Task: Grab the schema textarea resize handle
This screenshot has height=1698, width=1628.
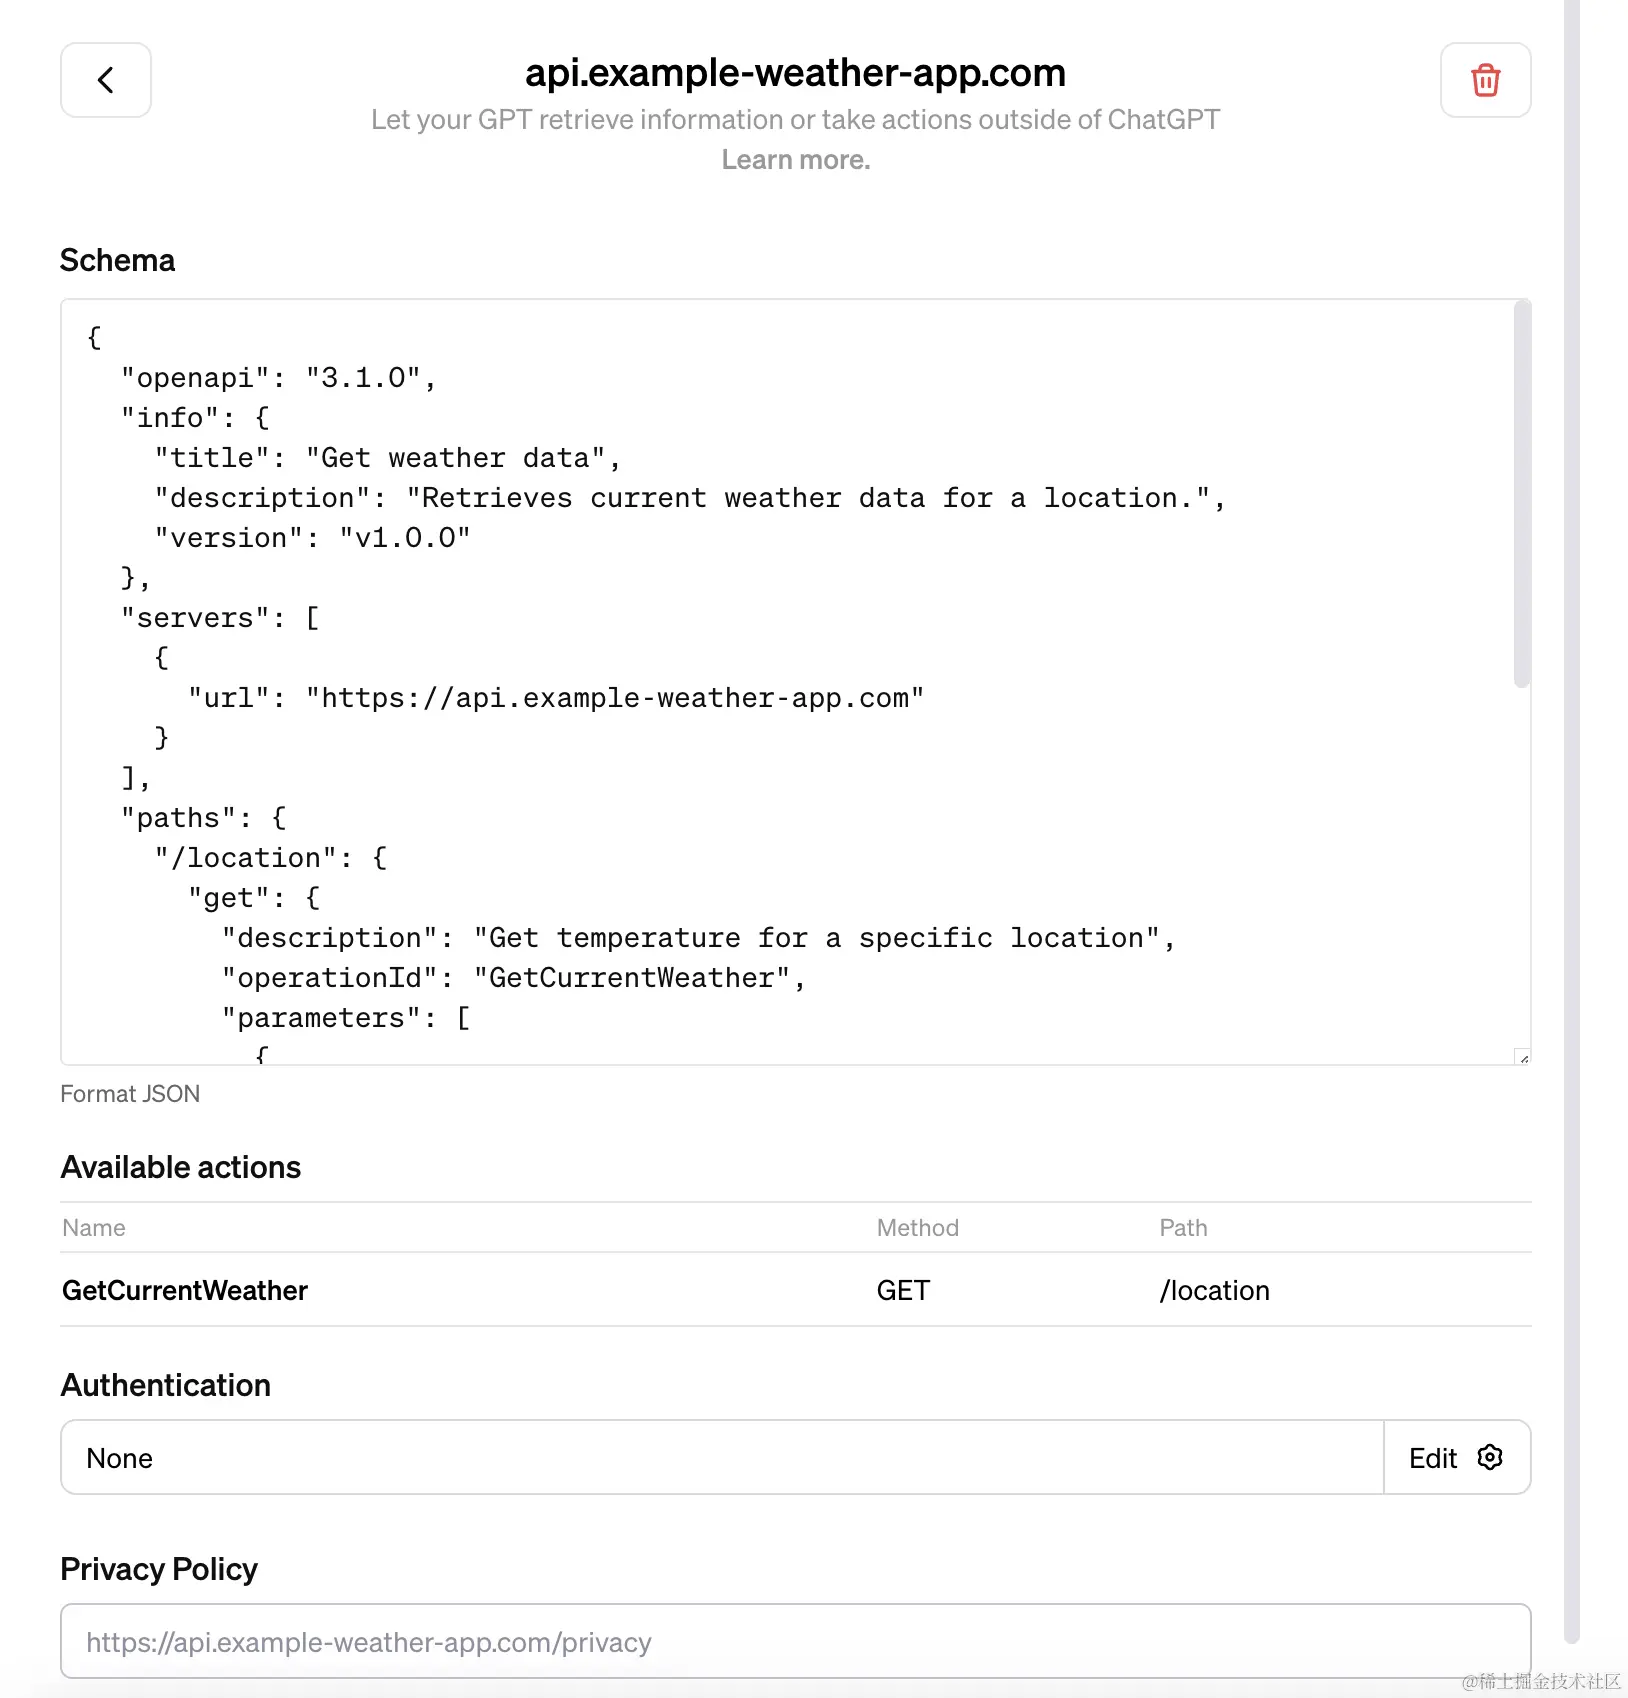Action: pos(1523,1057)
